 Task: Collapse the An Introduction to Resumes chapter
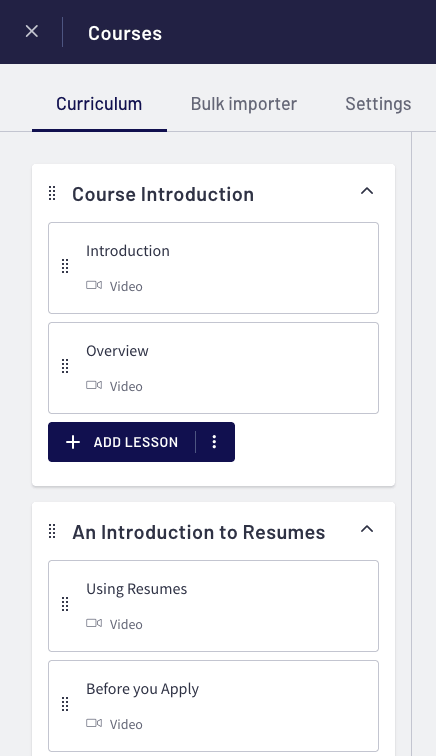pyautogui.click(x=367, y=529)
